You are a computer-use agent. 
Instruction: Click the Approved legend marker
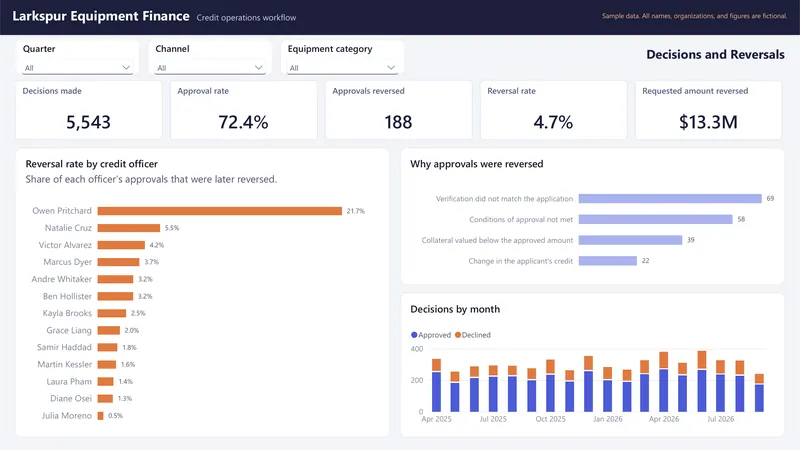tap(414, 335)
